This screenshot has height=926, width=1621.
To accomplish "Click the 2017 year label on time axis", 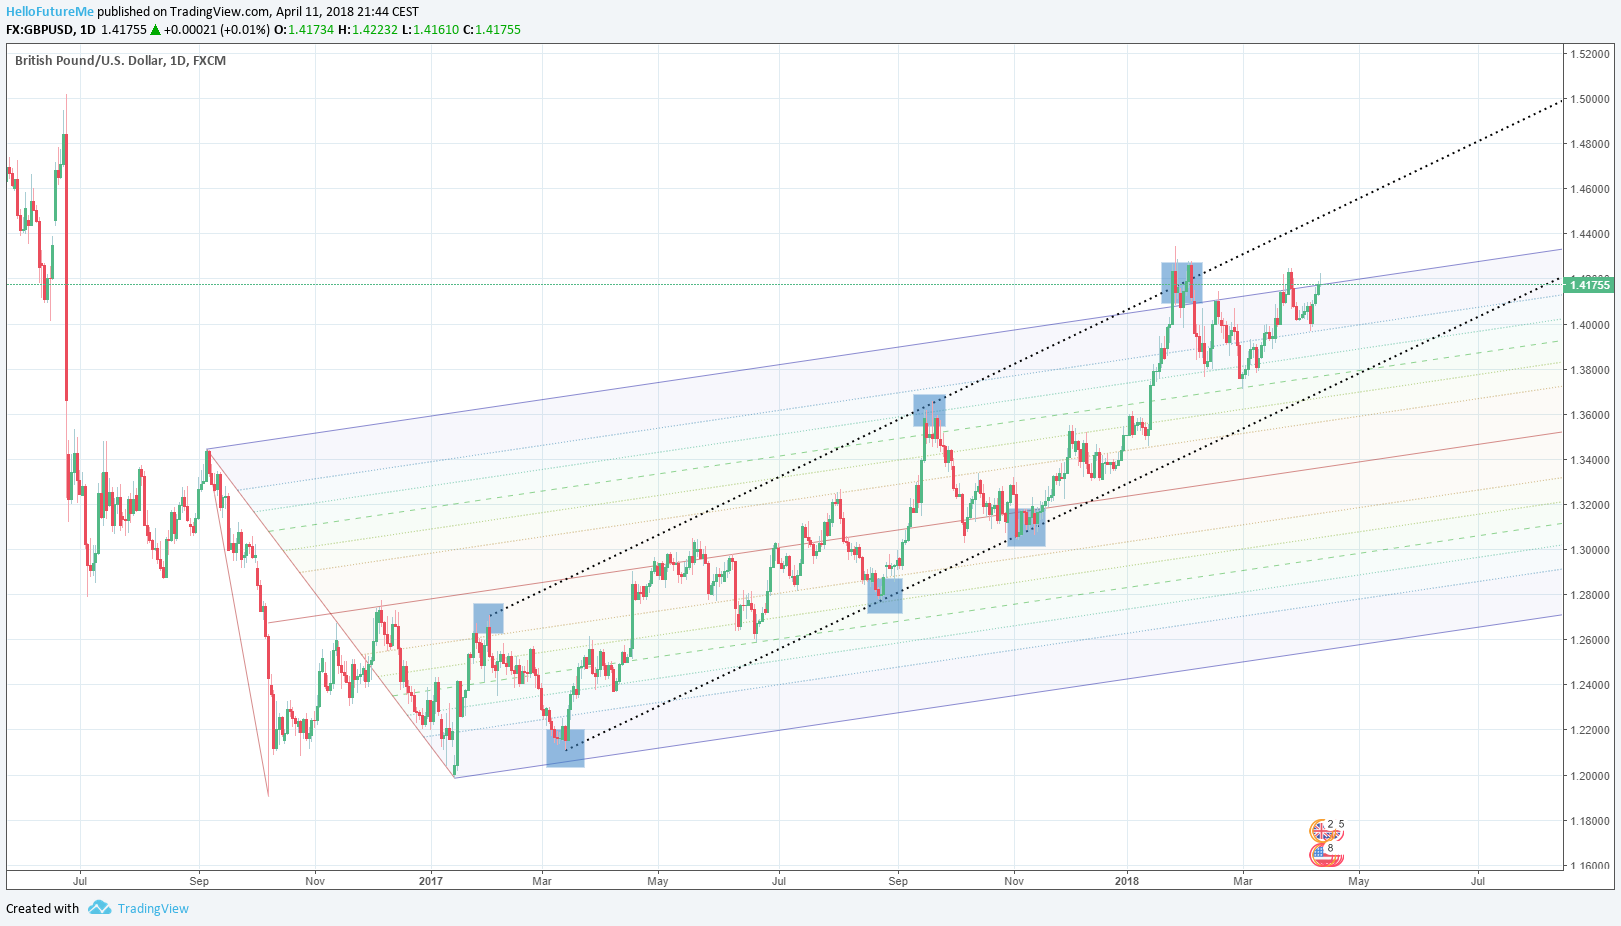I will (431, 881).
